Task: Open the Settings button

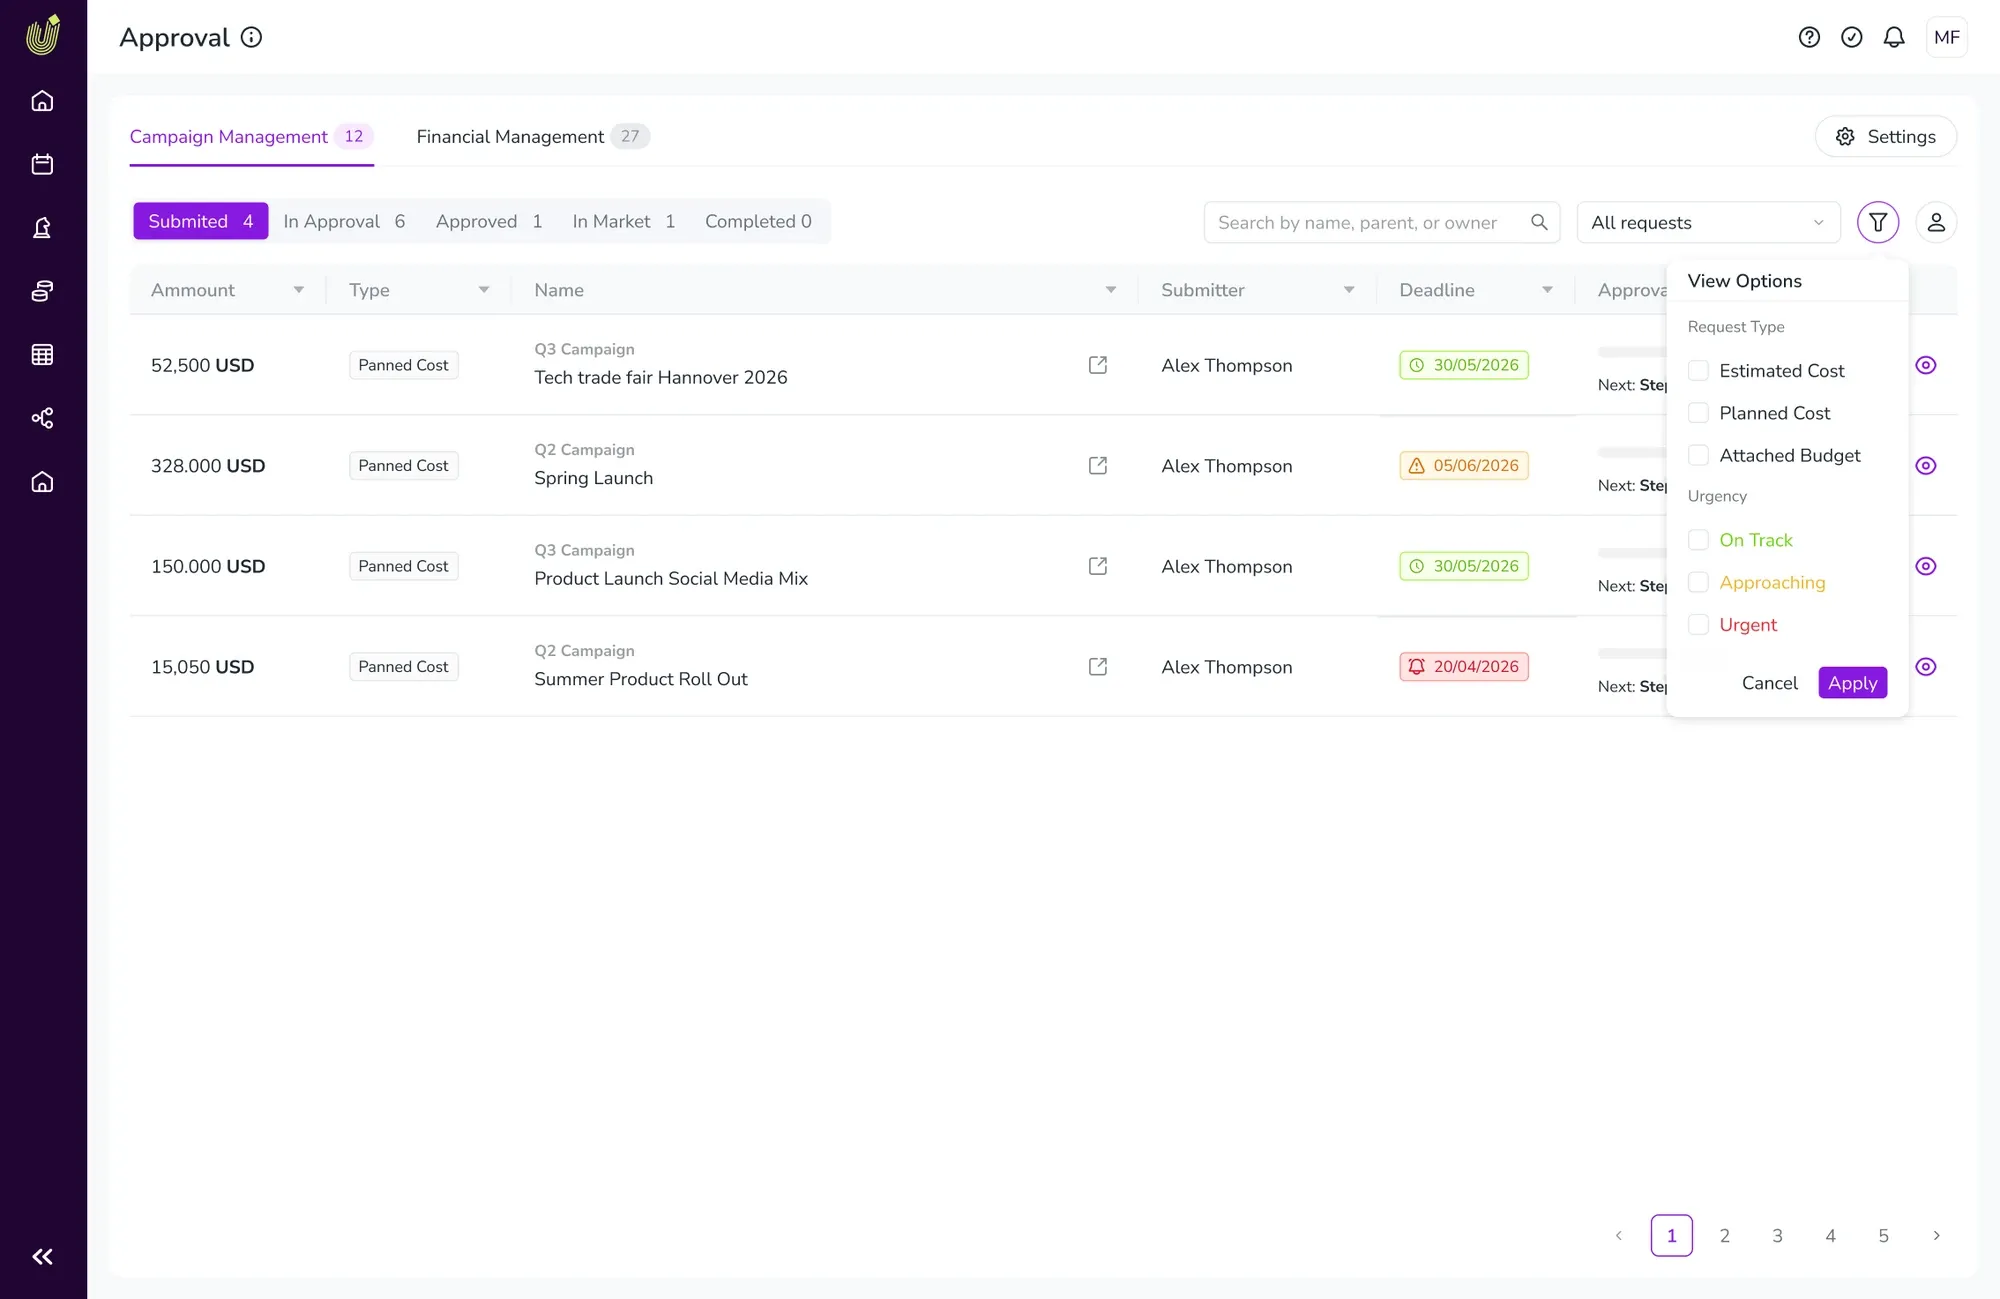Action: (x=1886, y=137)
